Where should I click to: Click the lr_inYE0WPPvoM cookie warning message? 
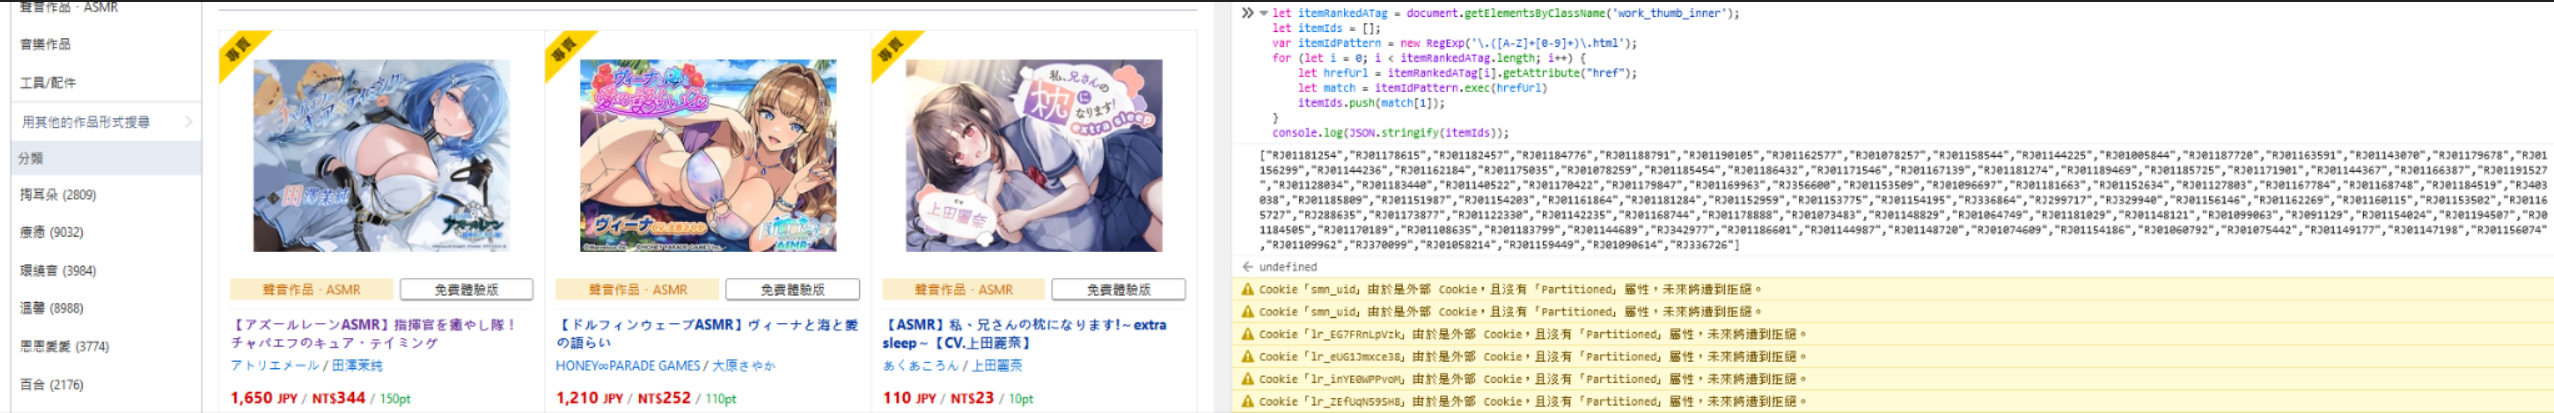point(1532,379)
